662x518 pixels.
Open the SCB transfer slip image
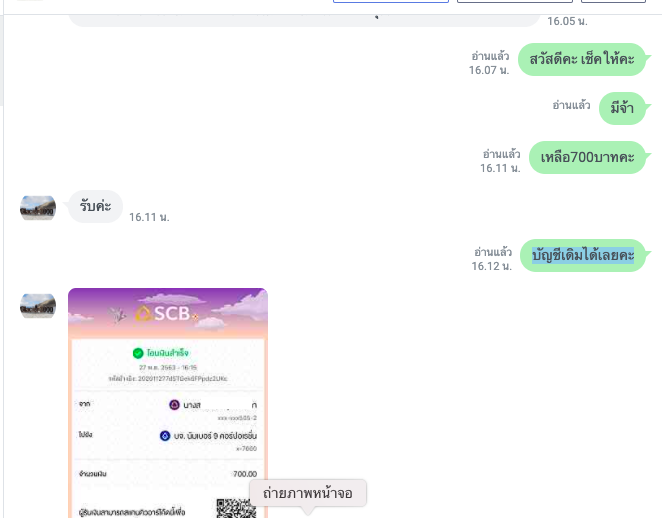(x=168, y=403)
